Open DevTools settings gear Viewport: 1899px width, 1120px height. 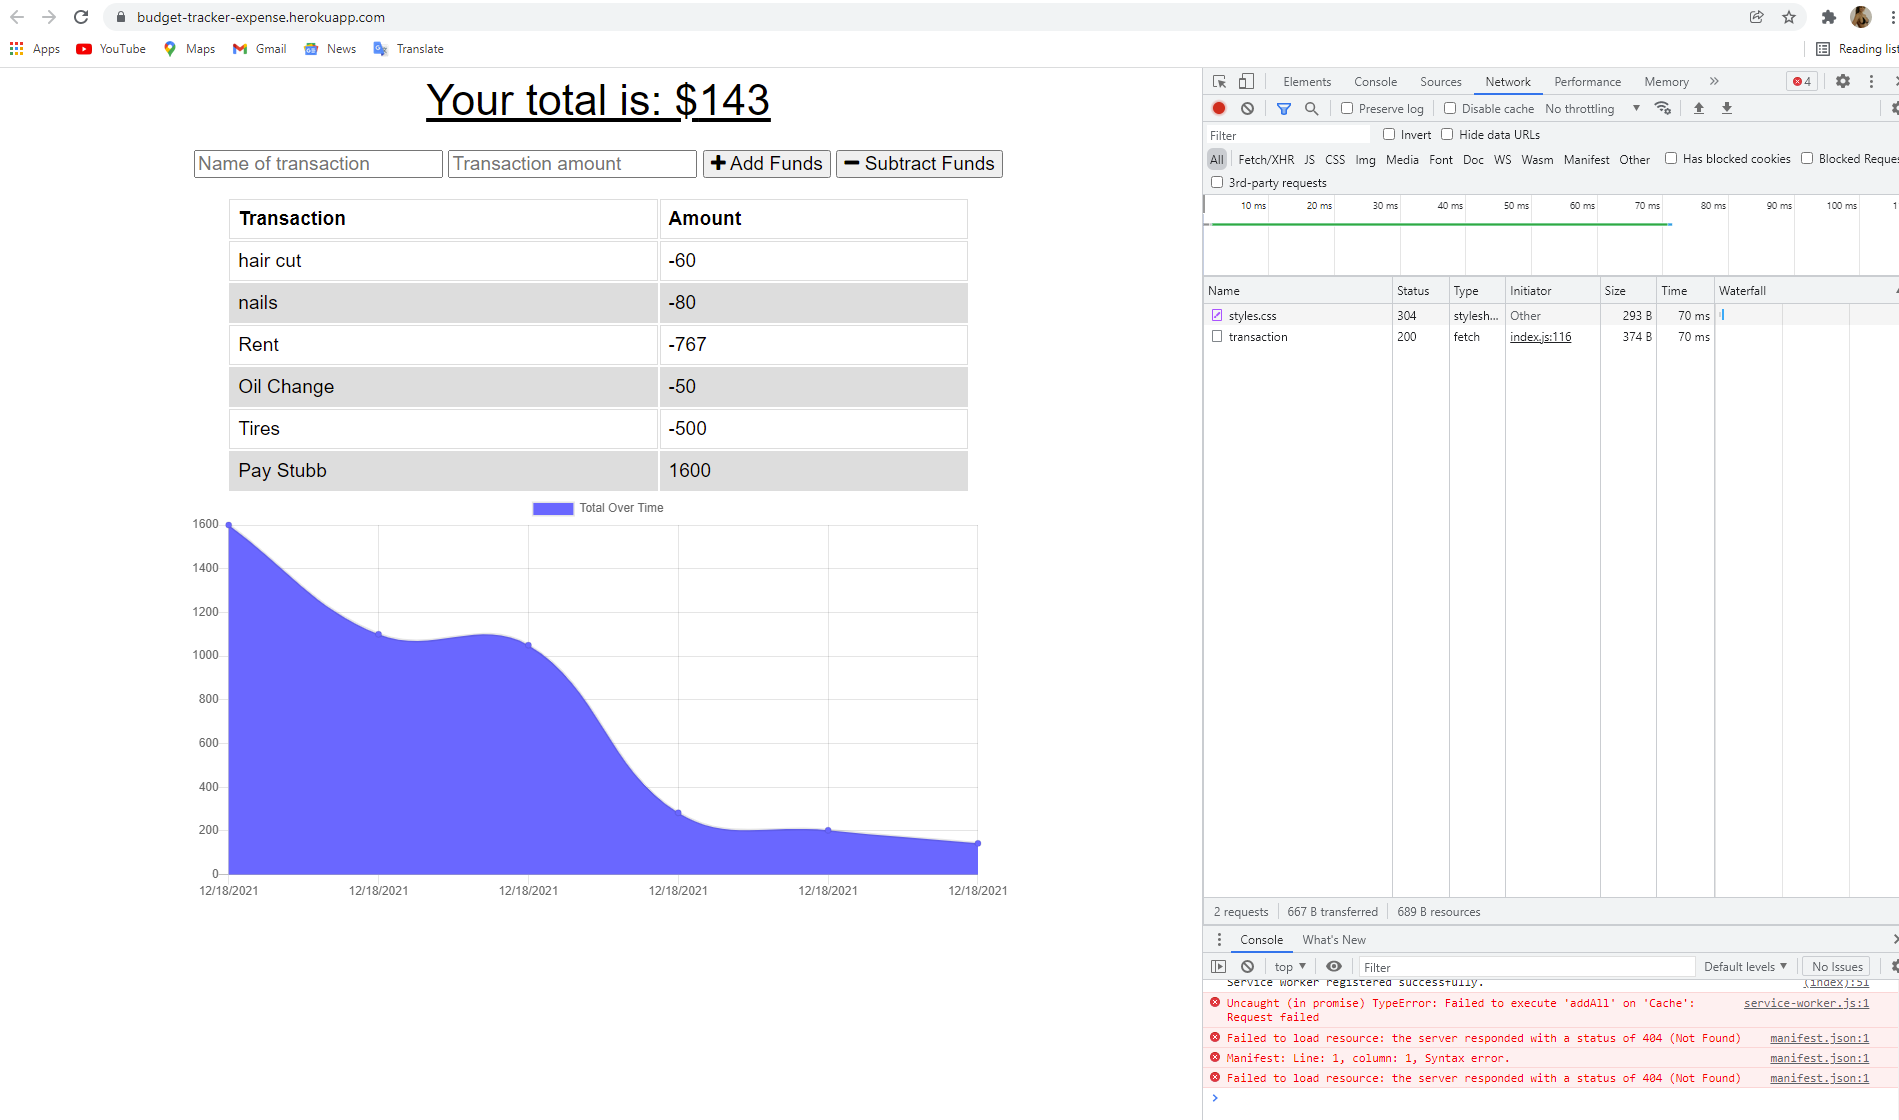1842,81
